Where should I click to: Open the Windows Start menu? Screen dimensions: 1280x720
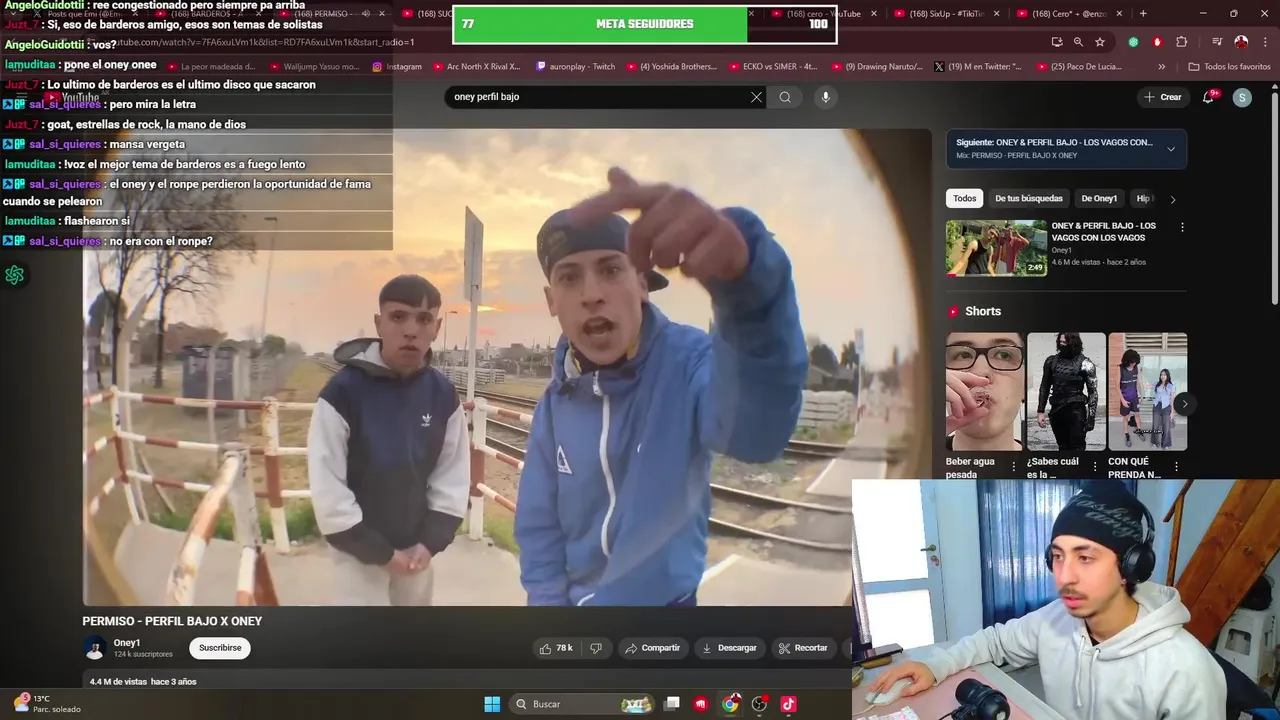492,704
